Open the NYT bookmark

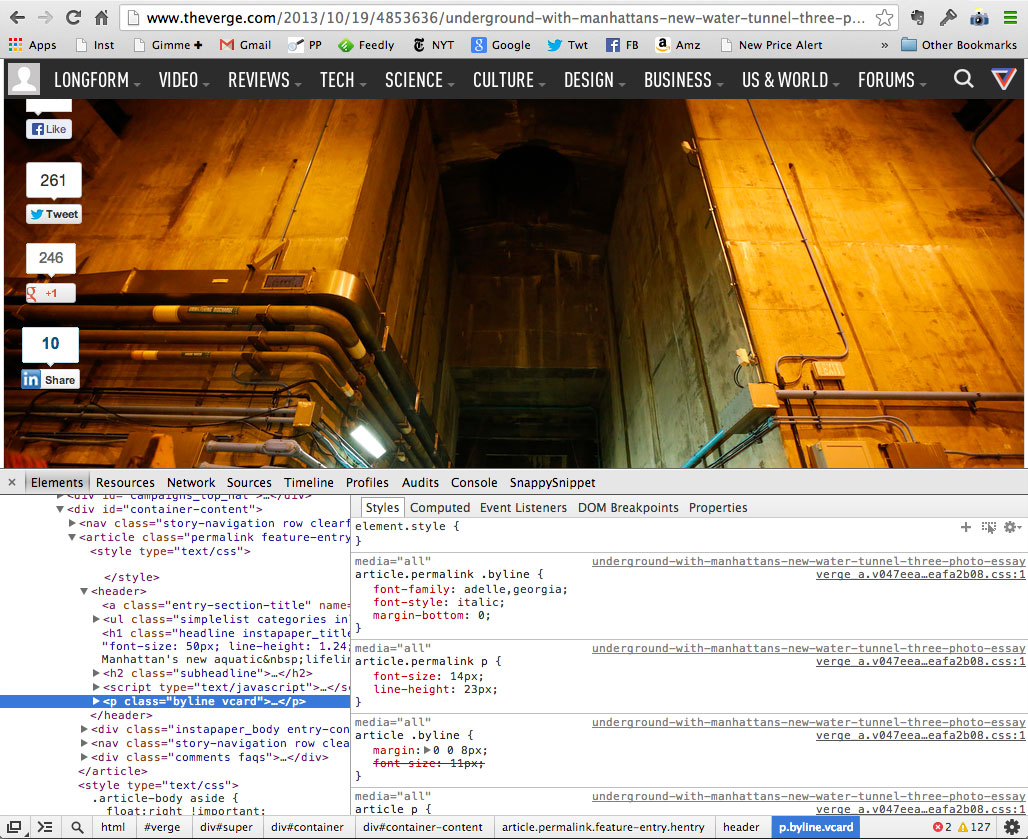(433, 45)
